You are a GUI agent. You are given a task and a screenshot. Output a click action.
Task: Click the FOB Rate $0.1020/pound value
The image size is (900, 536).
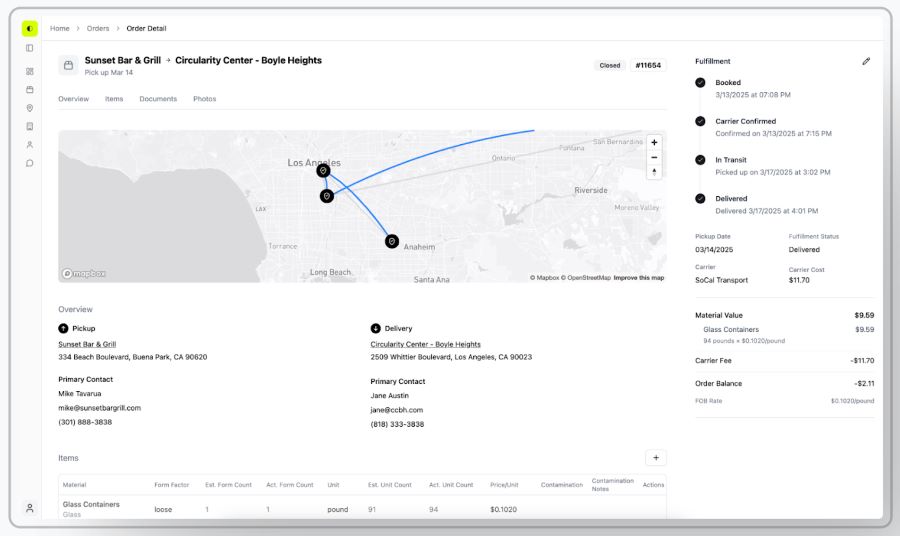coord(852,401)
